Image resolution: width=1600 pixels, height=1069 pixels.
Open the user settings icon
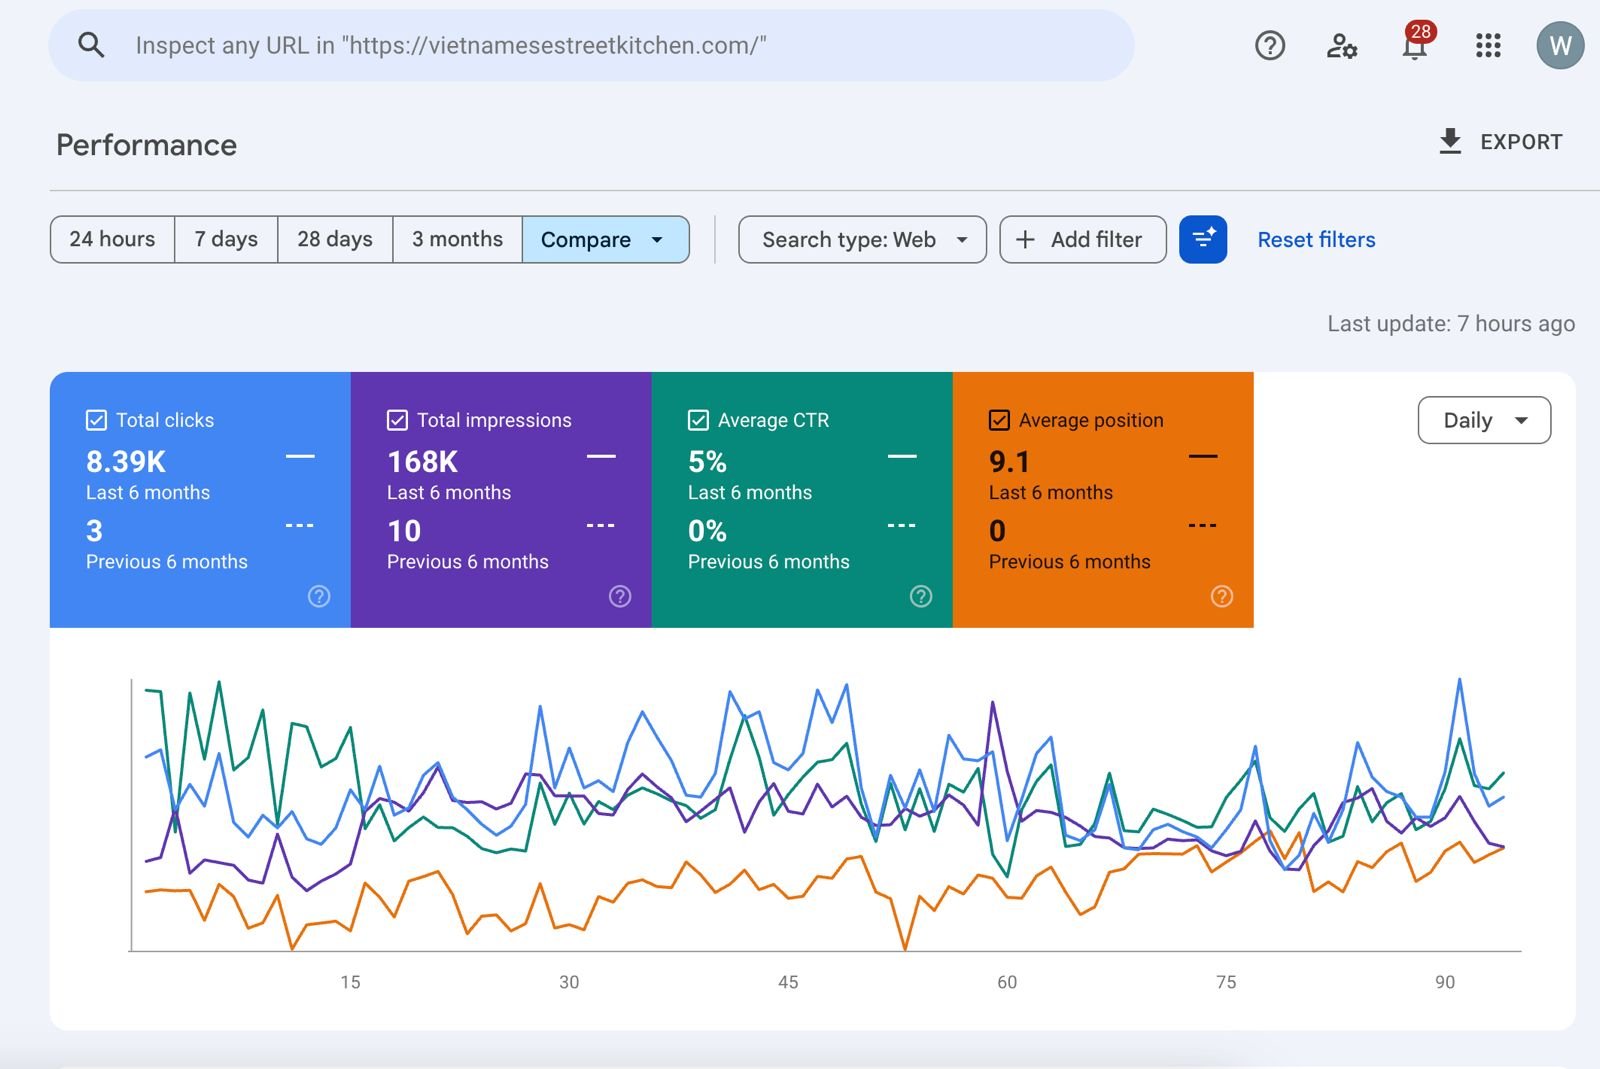1342,45
